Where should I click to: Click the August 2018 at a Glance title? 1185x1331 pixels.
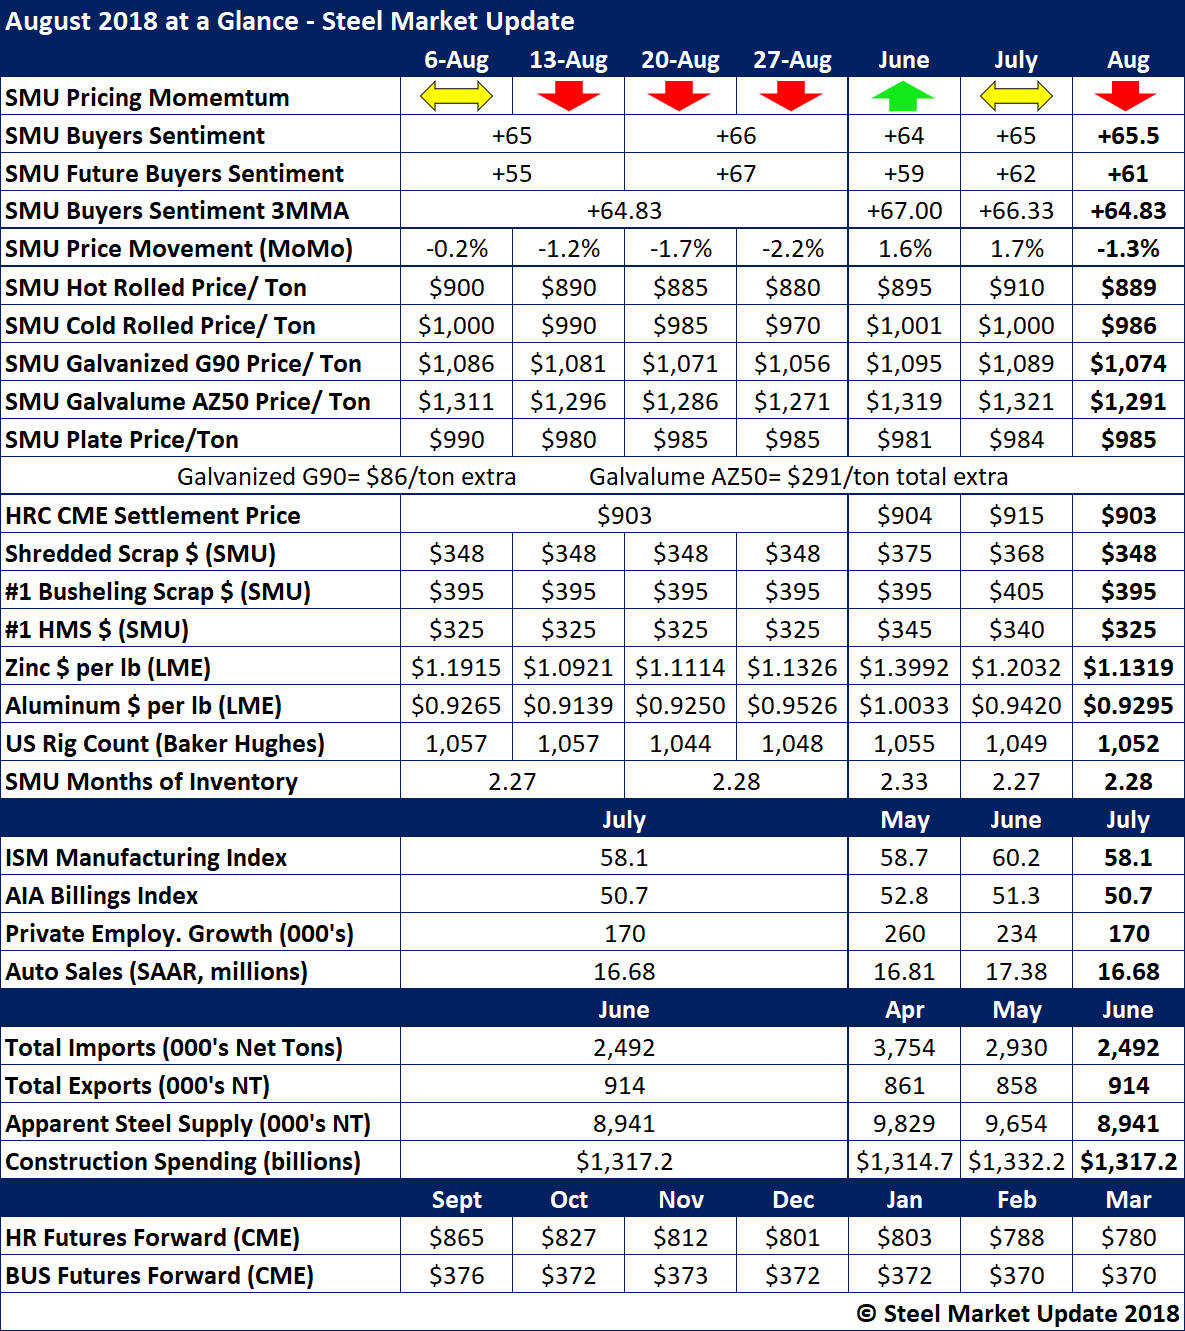point(290,21)
